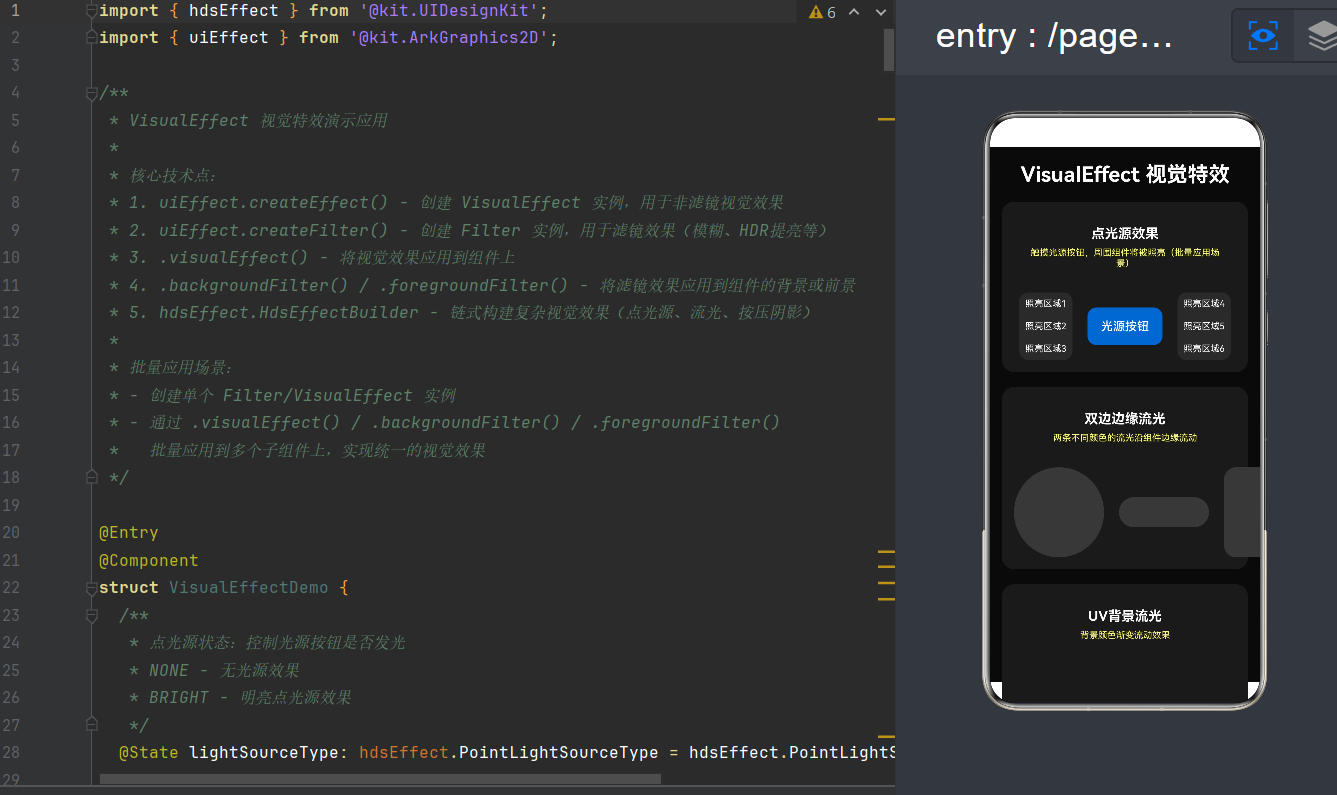
Task: Toggle the previewer inspector eye icon
Action: [x=1263, y=36]
